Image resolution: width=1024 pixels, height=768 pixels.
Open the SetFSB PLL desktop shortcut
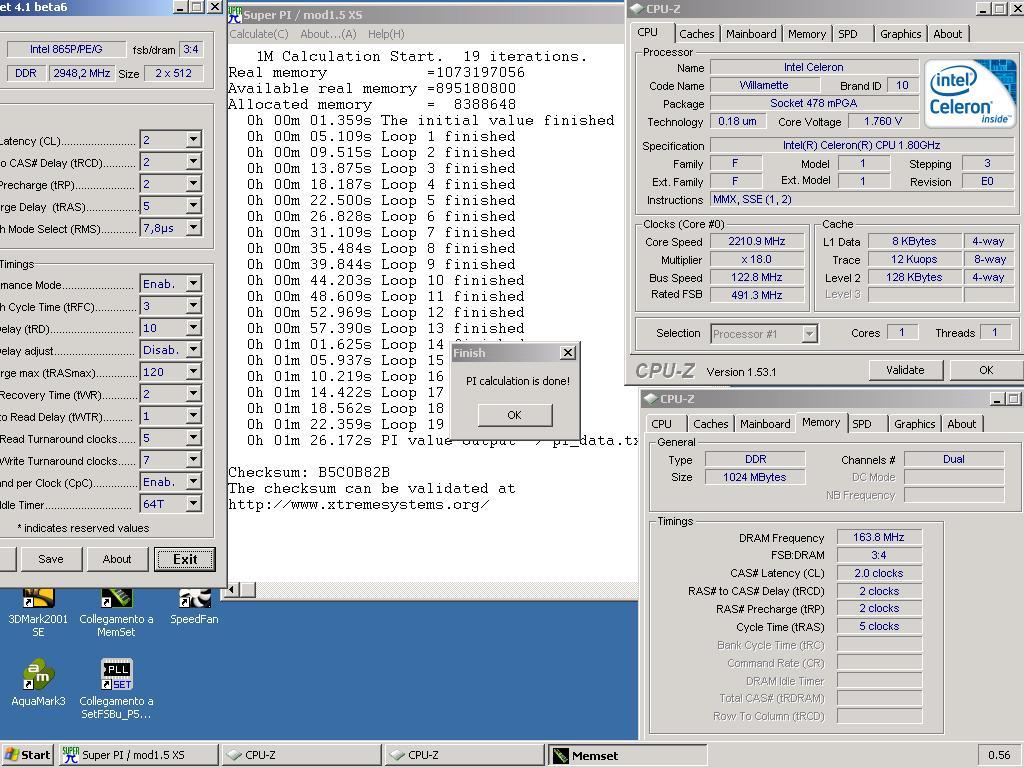click(x=116, y=690)
